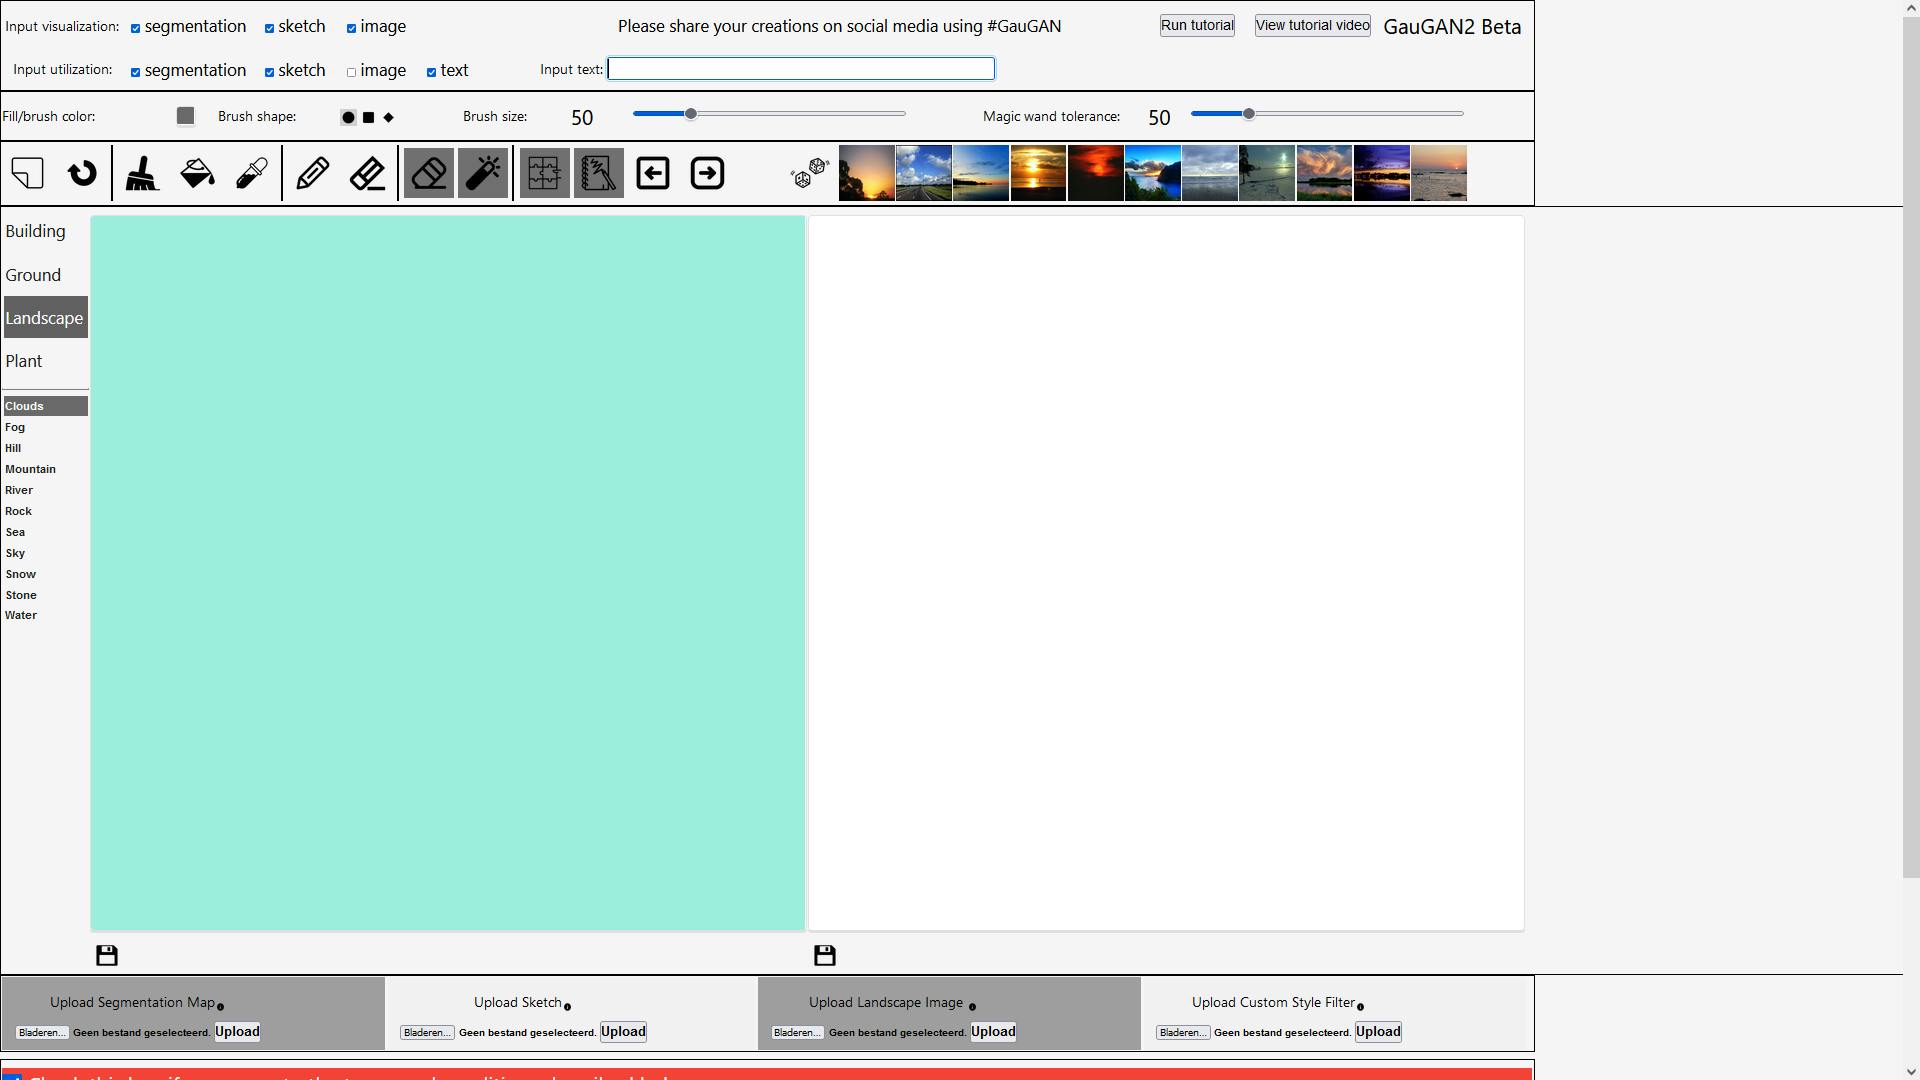Open the Building category
This screenshot has width=1920, height=1080.
pos(35,231)
